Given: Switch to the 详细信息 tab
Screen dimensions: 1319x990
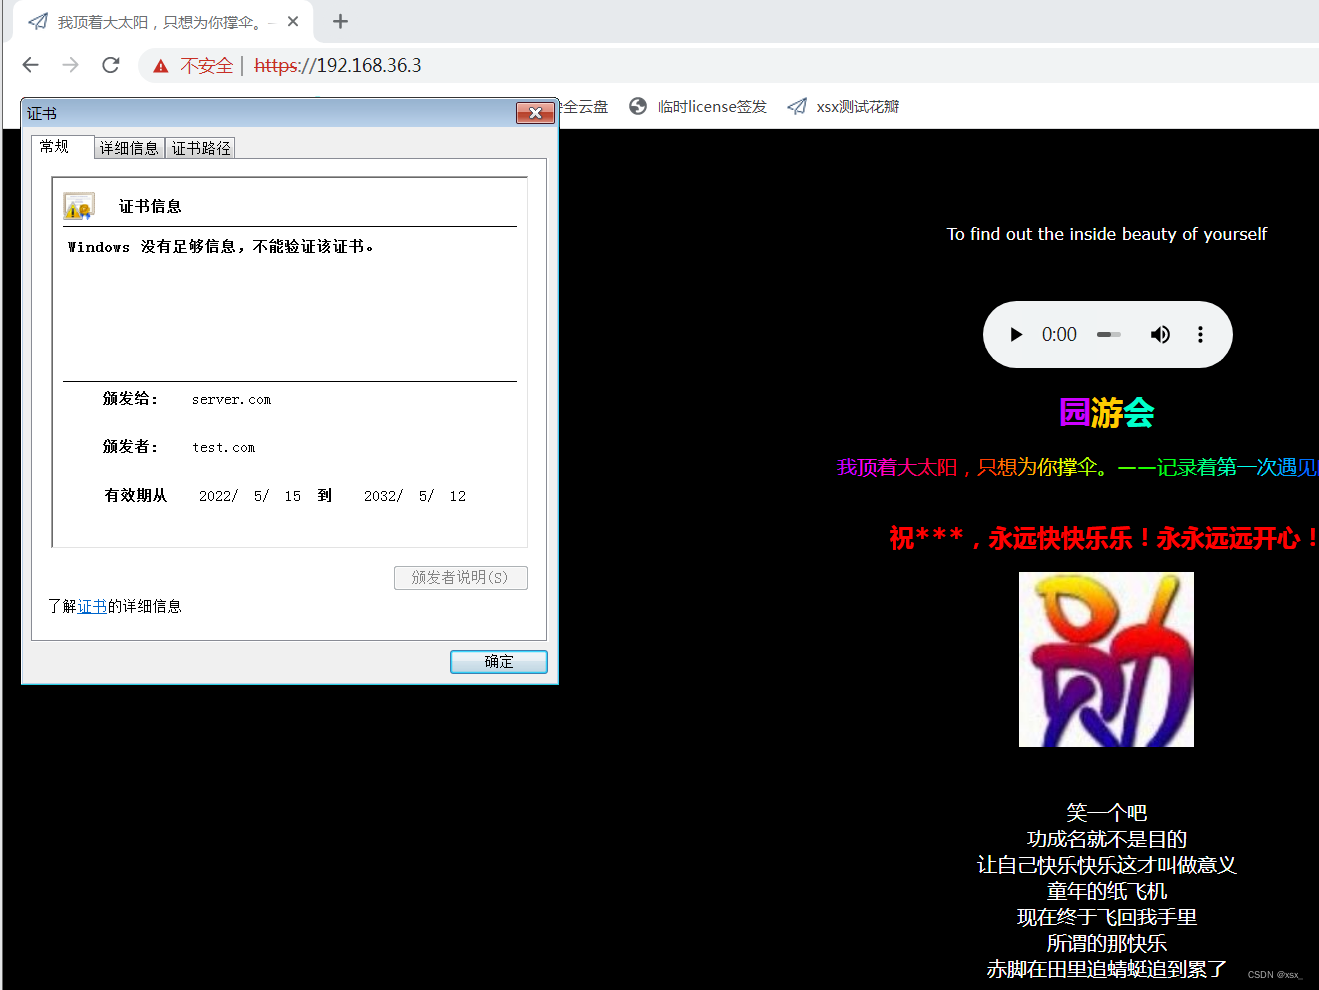Looking at the screenshot, I should pyautogui.click(x=129, y=147).
